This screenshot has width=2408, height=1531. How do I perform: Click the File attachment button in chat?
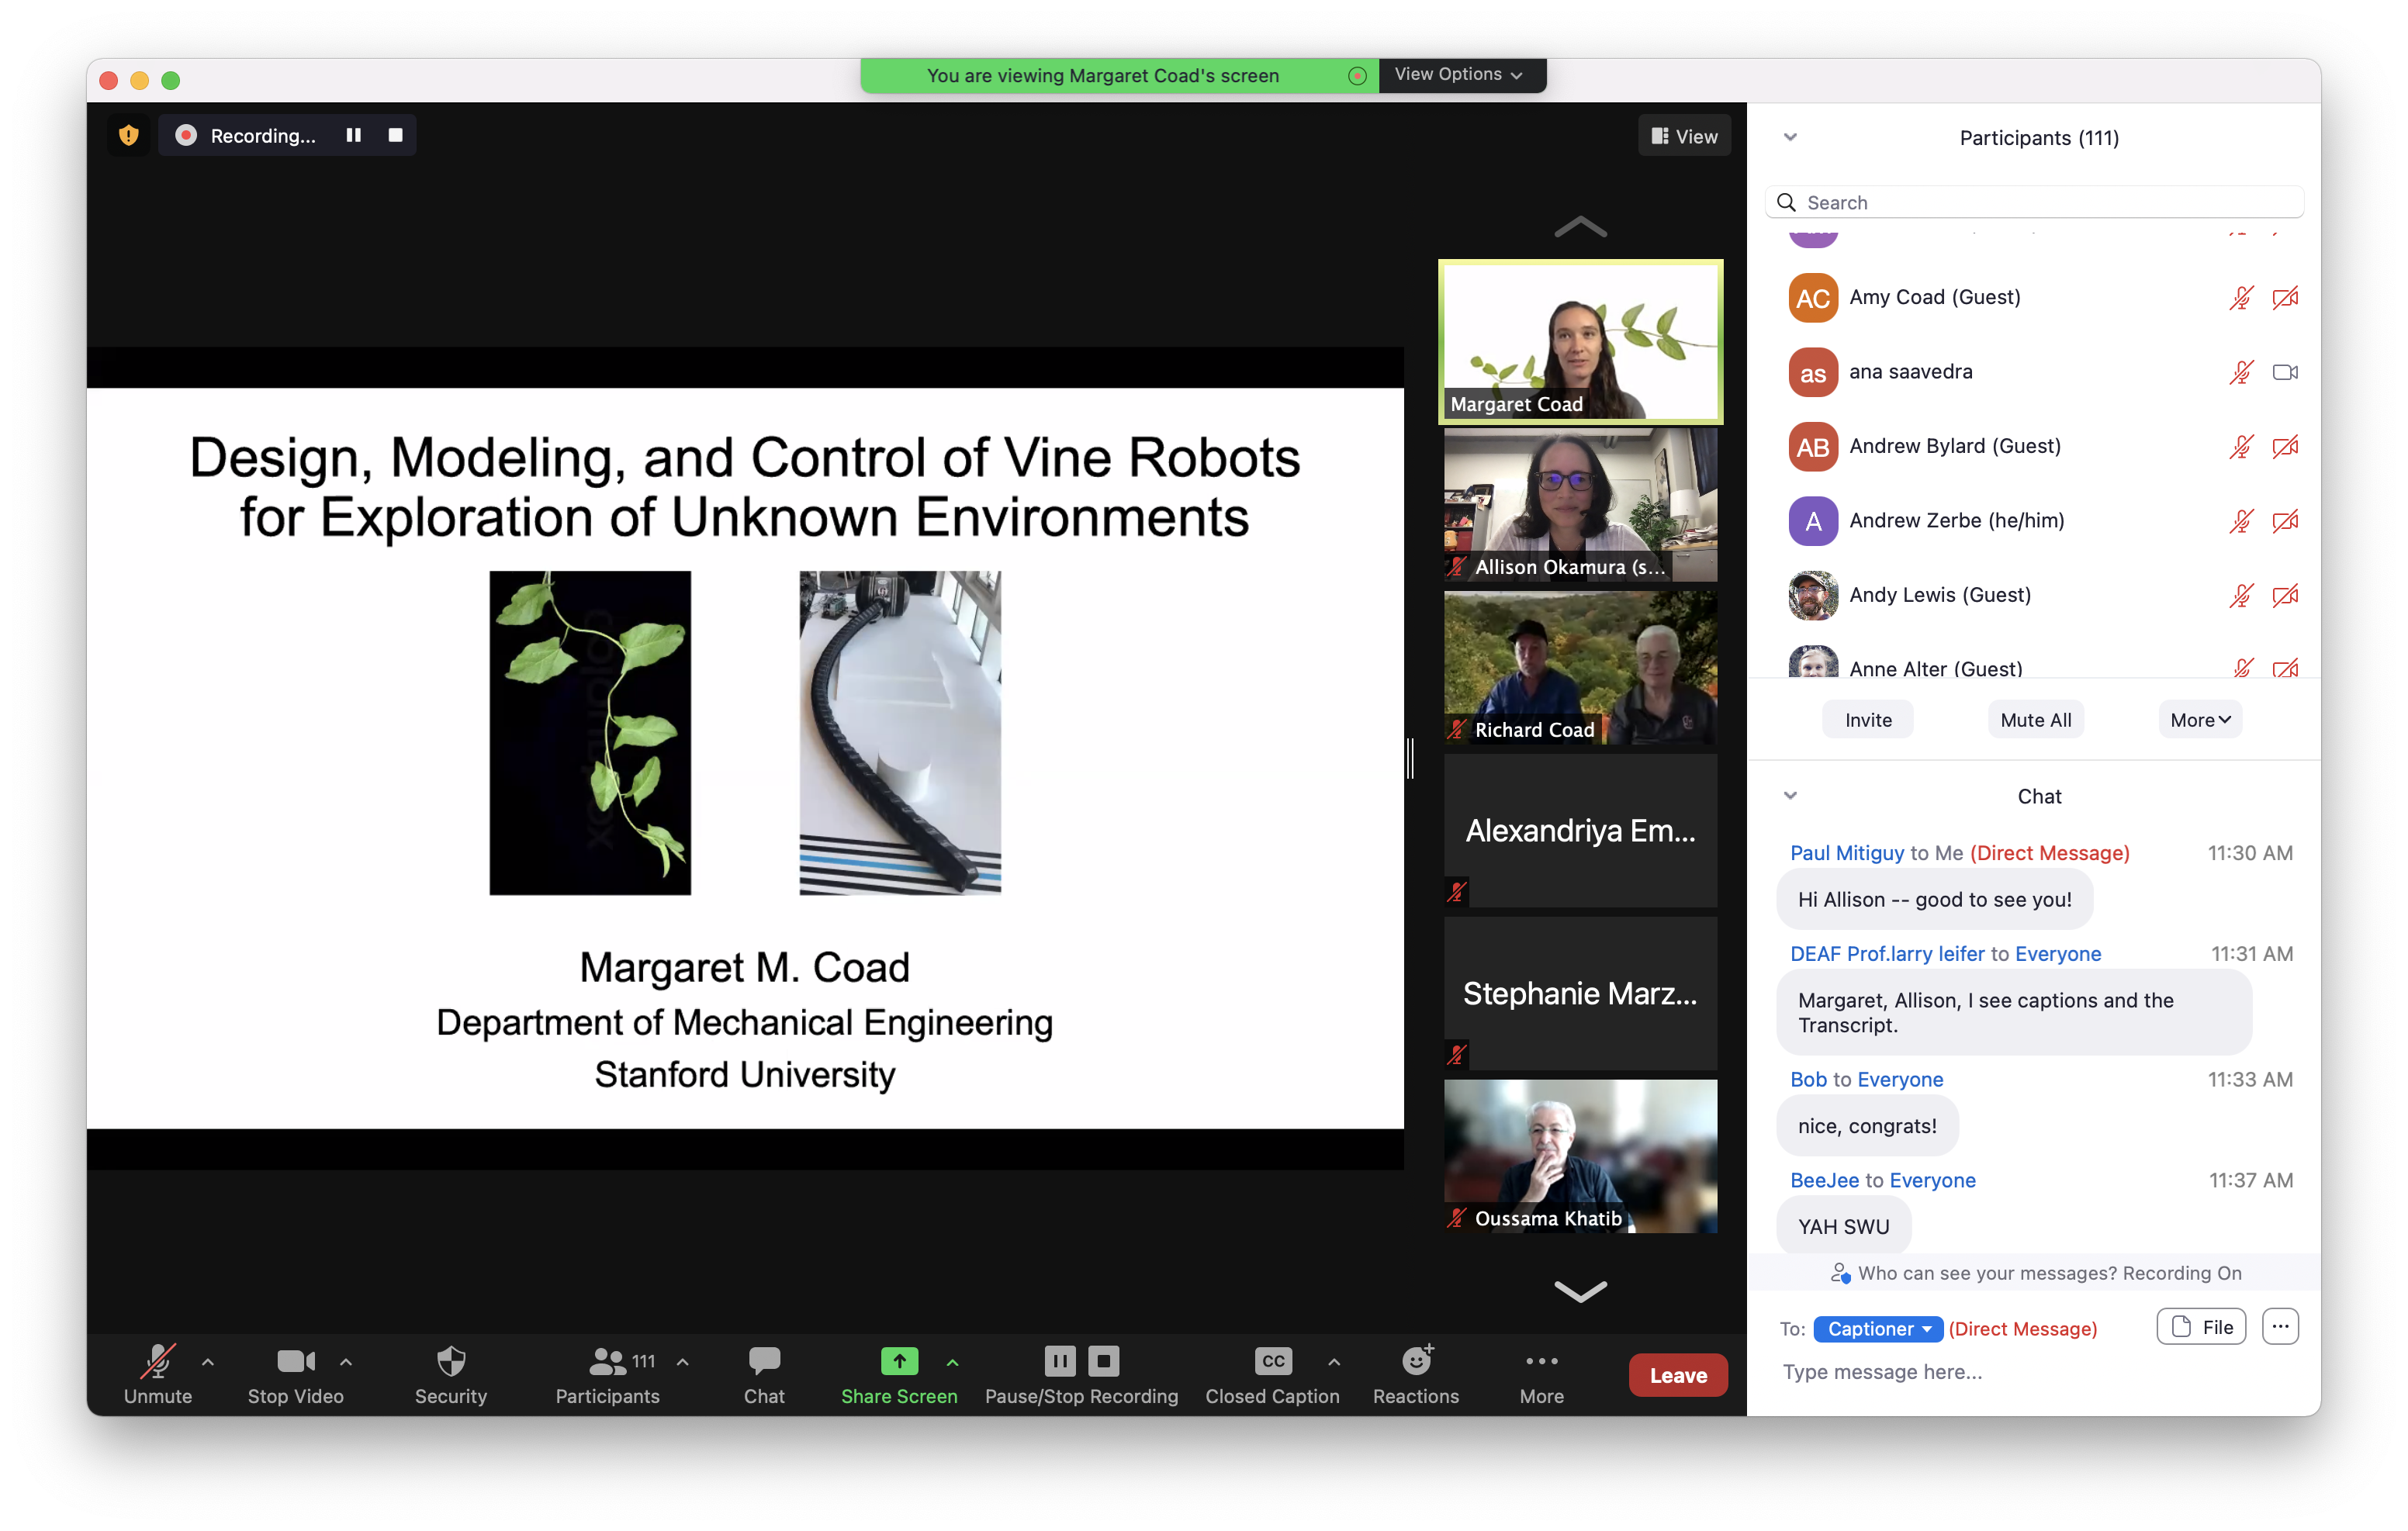(x=2201, y=1327)
